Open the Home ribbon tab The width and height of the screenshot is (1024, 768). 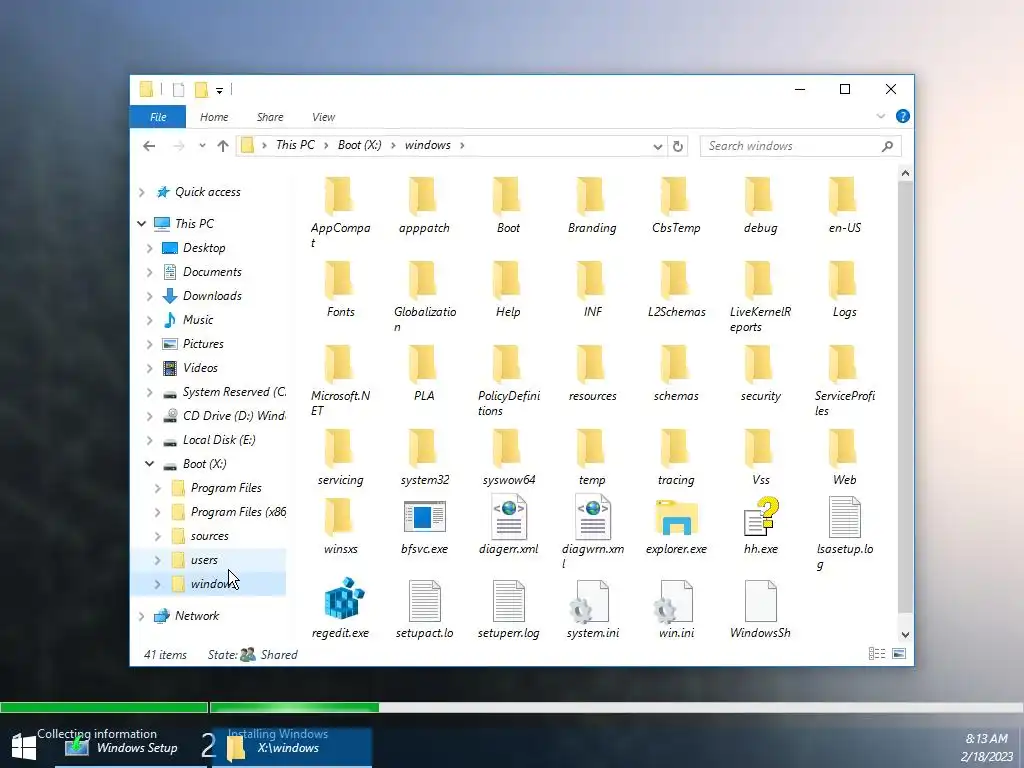click(214, 117)
